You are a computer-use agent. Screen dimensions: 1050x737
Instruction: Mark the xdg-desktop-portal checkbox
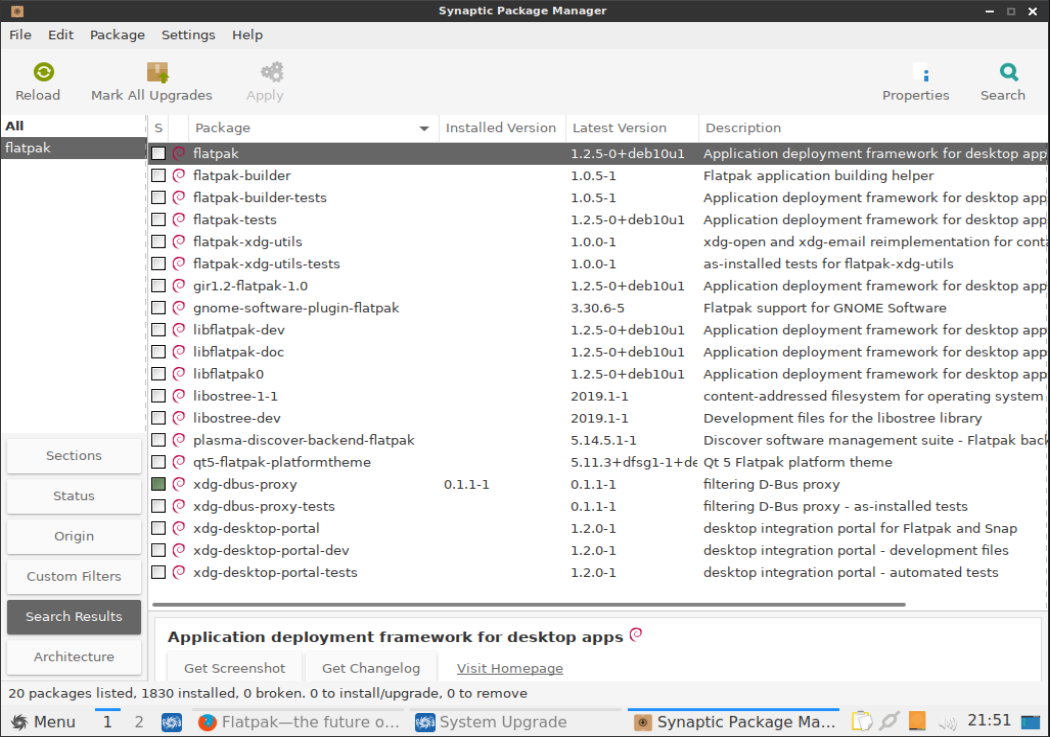(x=158, y=528)
